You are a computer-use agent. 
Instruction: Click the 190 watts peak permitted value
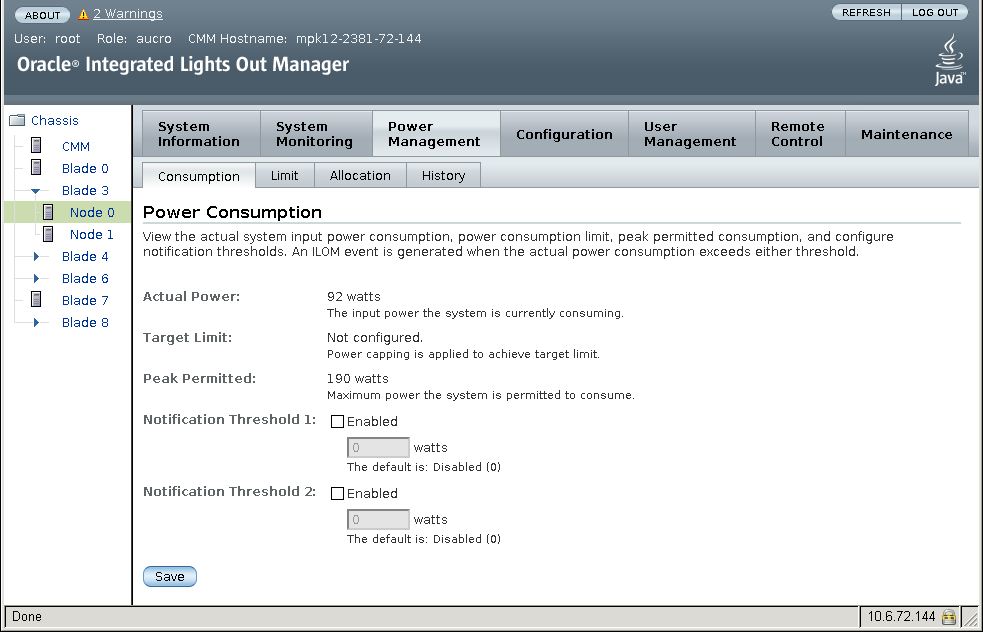pos(357,378)
